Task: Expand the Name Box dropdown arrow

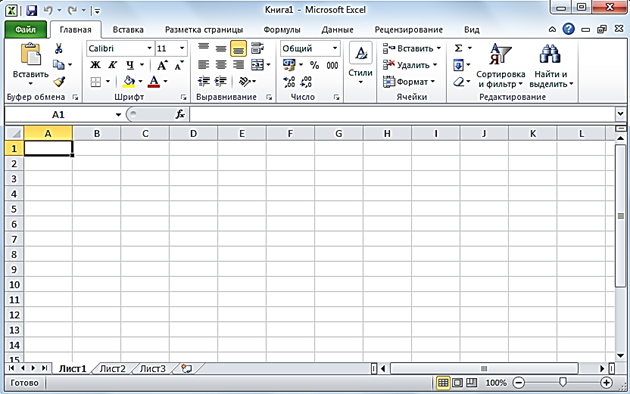Action: [118, 114]
